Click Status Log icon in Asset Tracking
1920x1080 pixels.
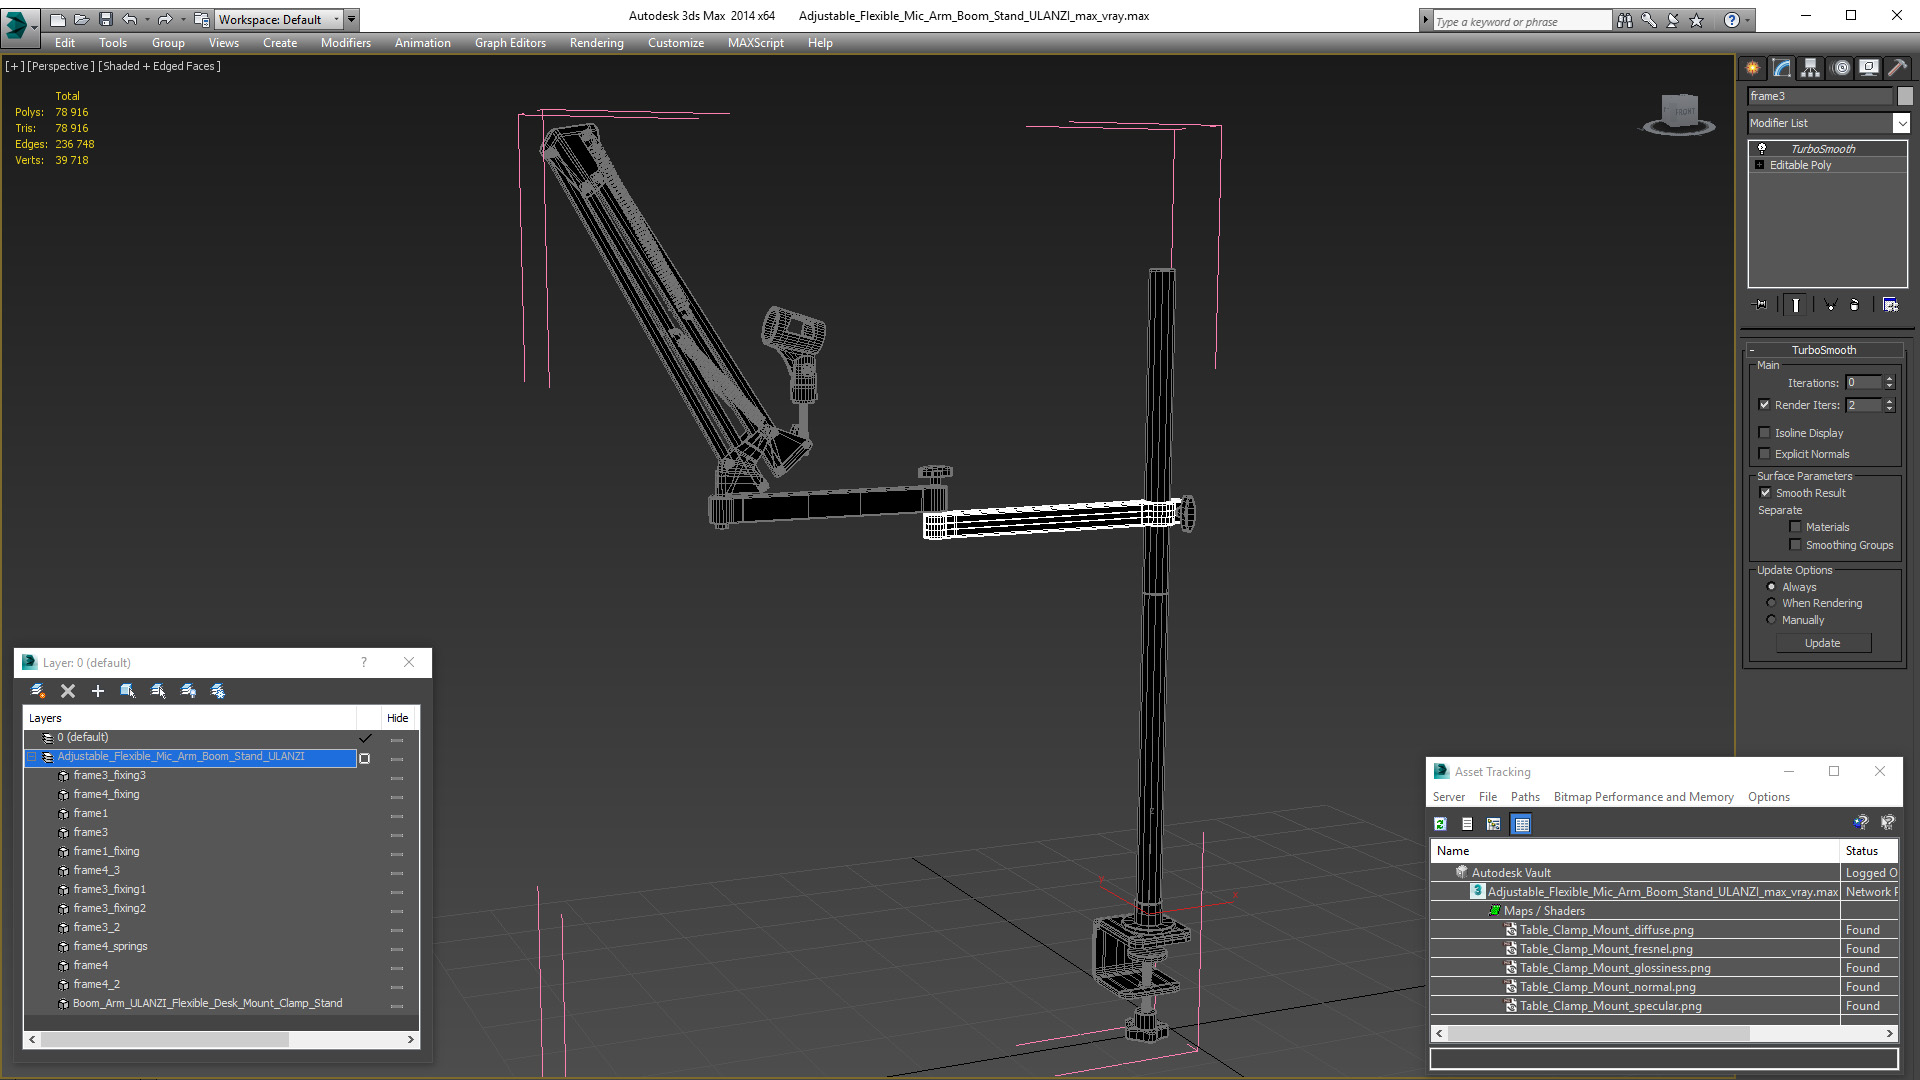click(x=1467, y=824)
